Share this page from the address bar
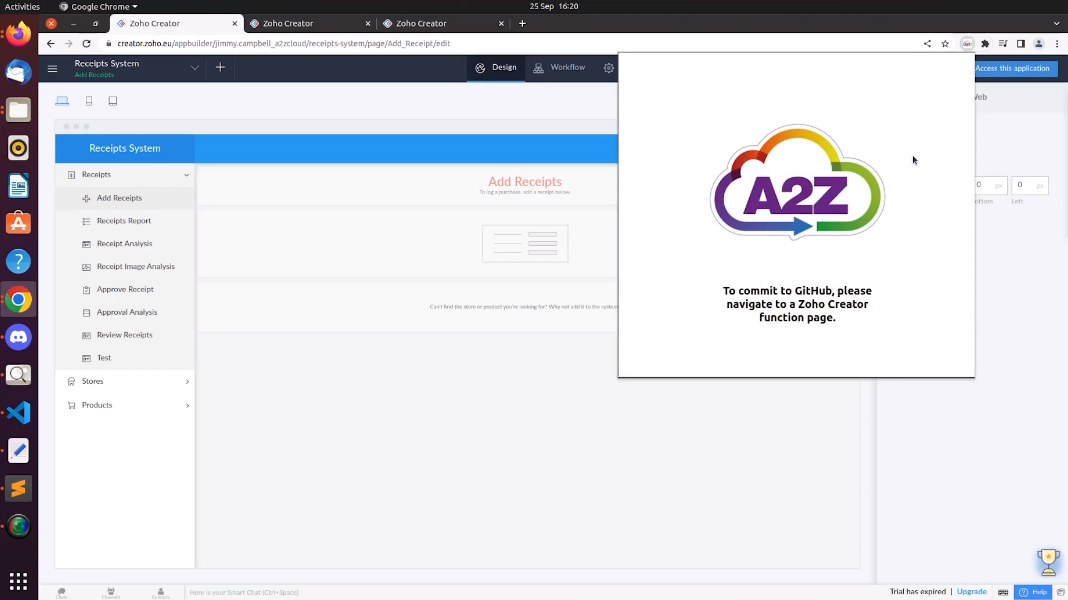 [927, 44]
